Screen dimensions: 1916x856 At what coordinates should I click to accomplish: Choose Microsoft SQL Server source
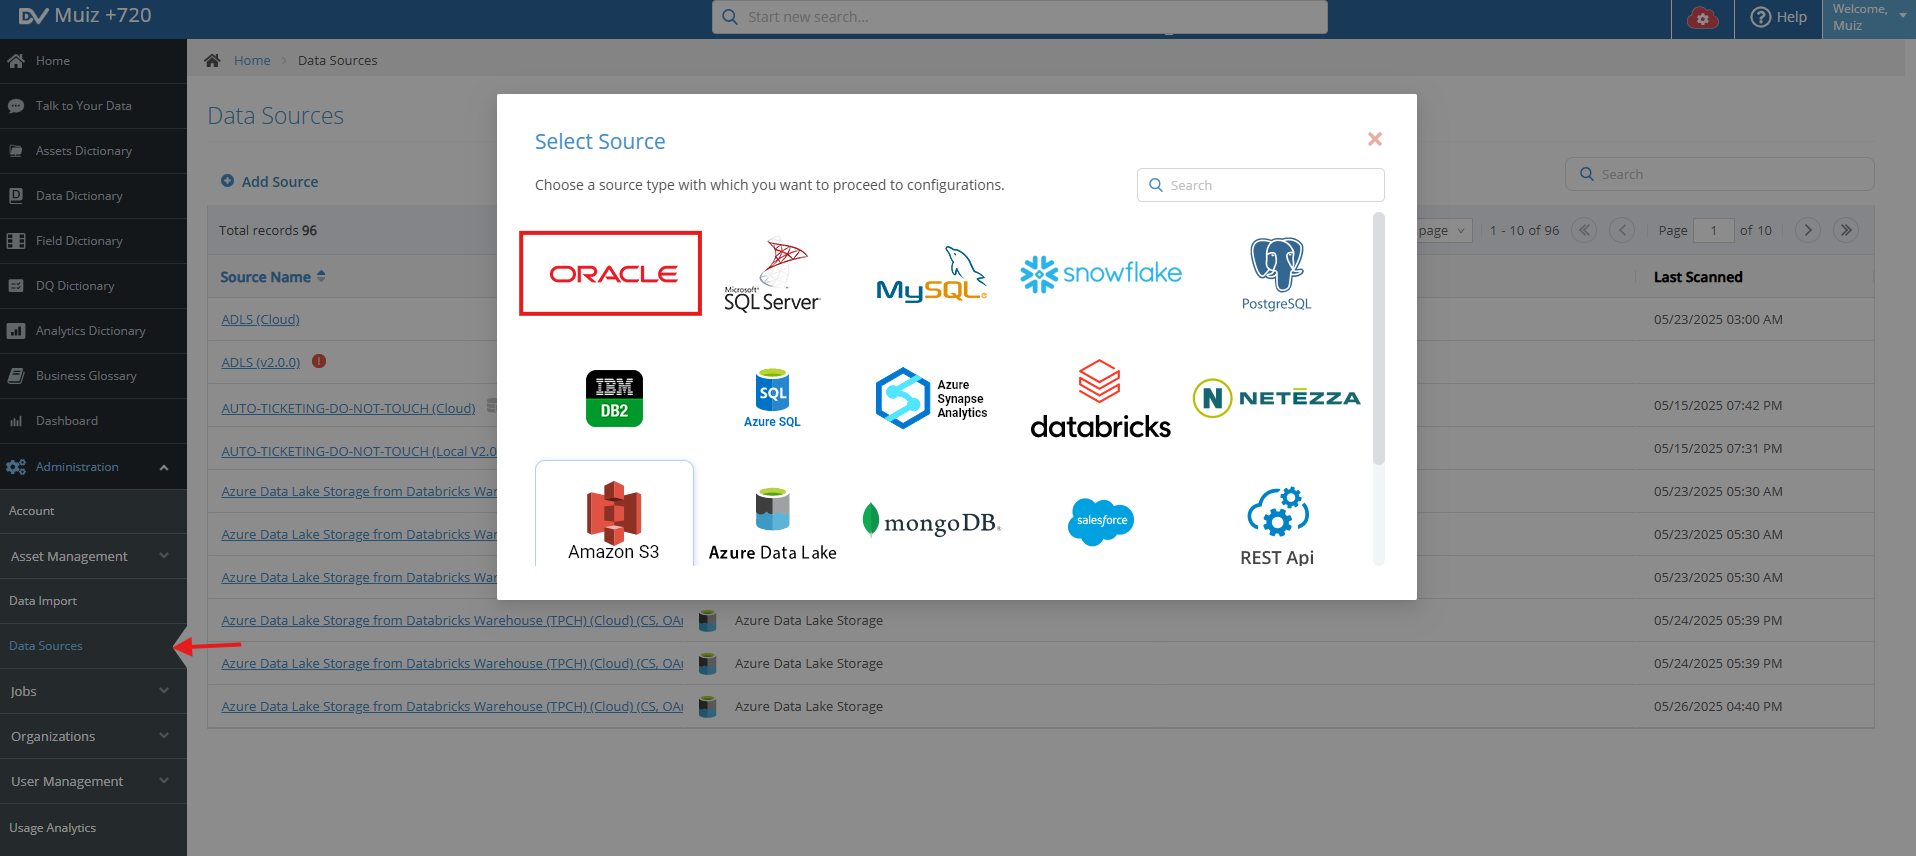tap(772, 275)
